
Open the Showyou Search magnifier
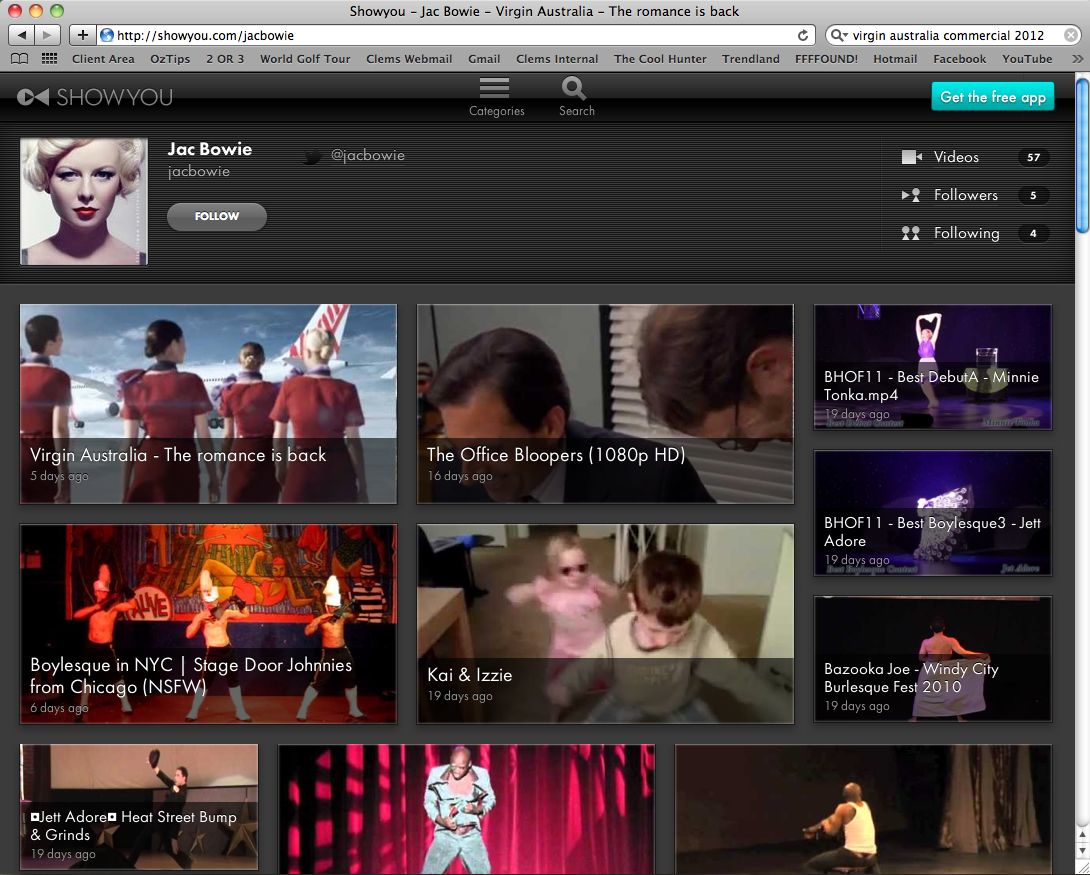(x=574, y=88)
